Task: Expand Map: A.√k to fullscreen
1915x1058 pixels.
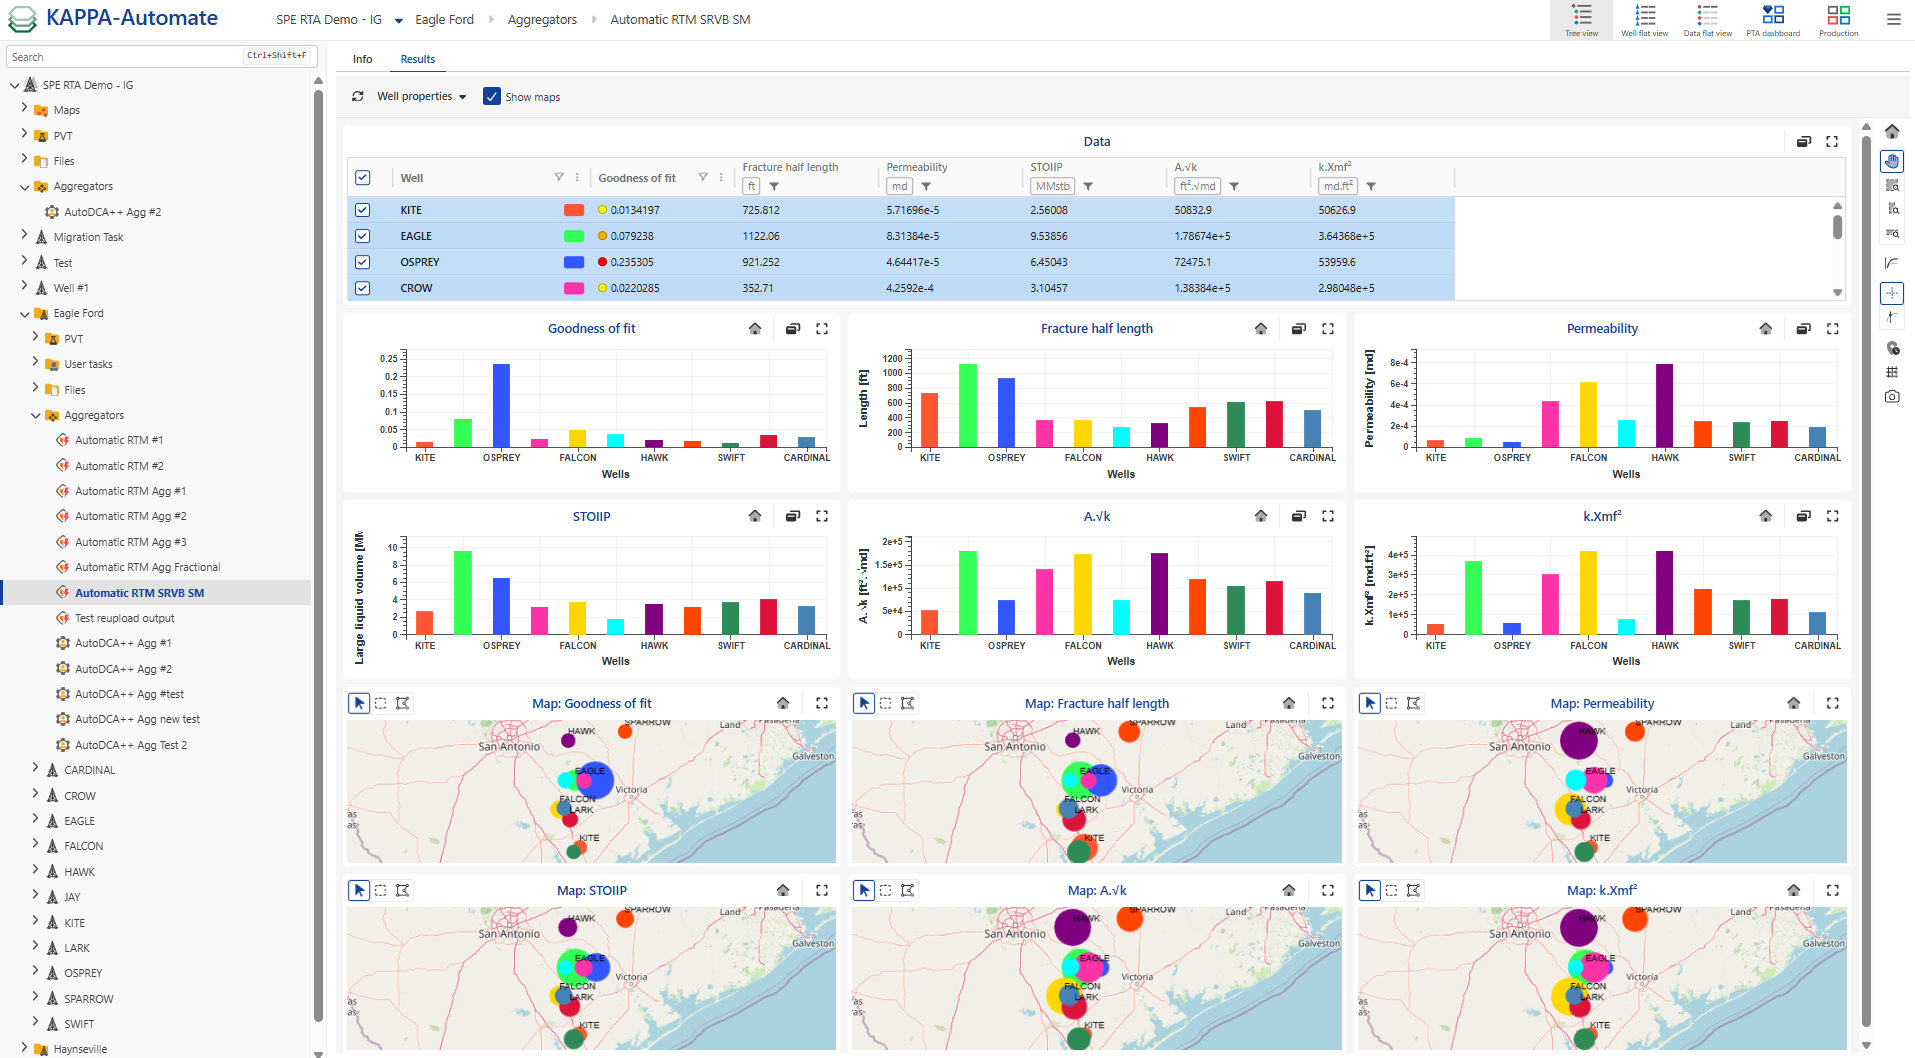Action: click(x=1328, y=890)
